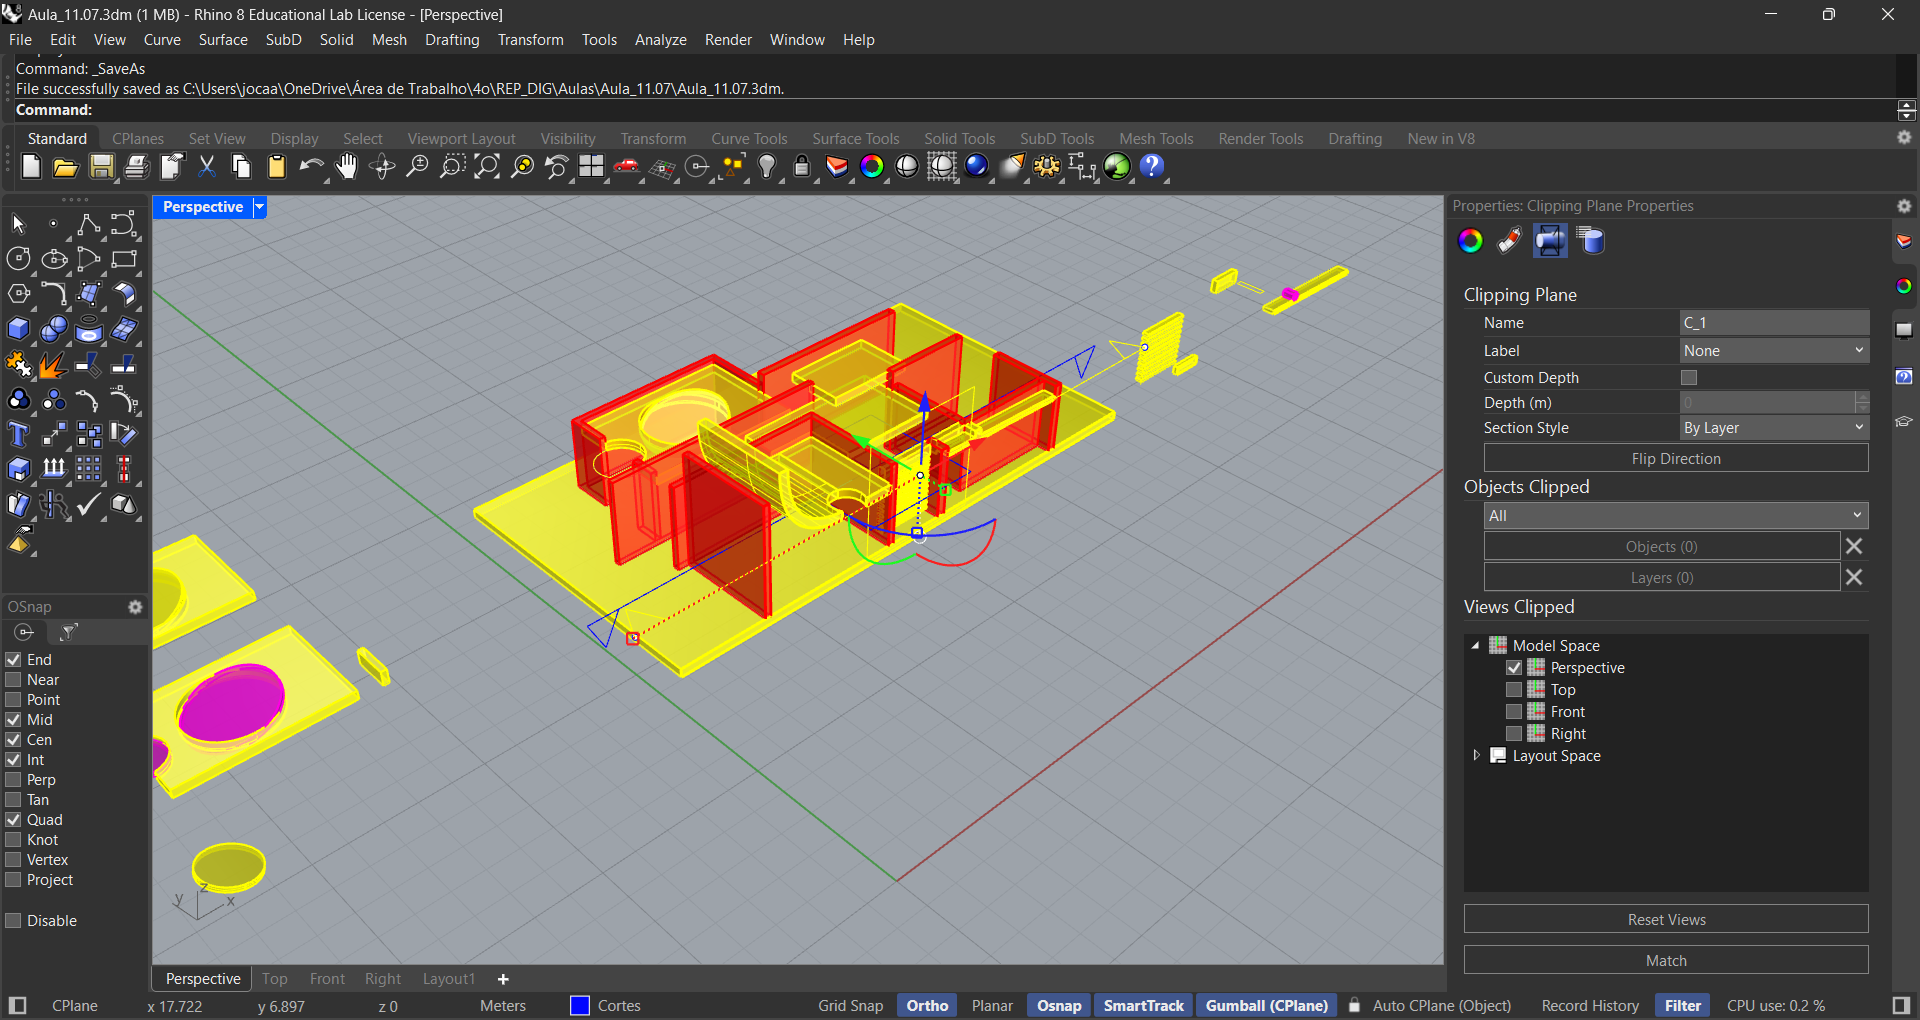This screenshot has width=1920, height=1020.
Task: Collapse the Model Space tree node
Action: tap(1475, 646)
